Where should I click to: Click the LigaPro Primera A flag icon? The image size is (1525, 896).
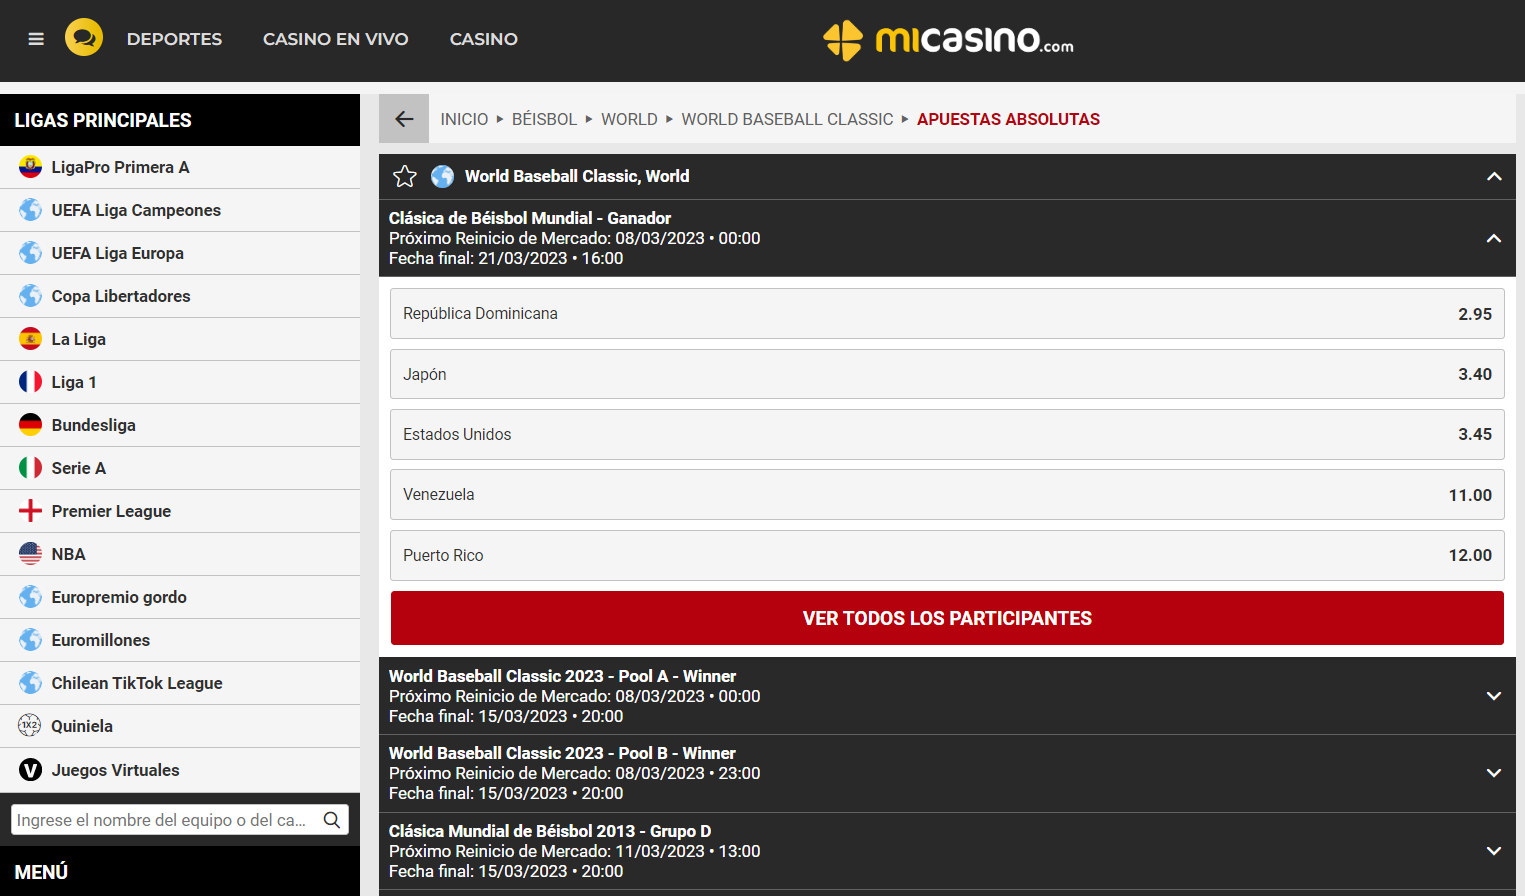[x=31, y=167]
